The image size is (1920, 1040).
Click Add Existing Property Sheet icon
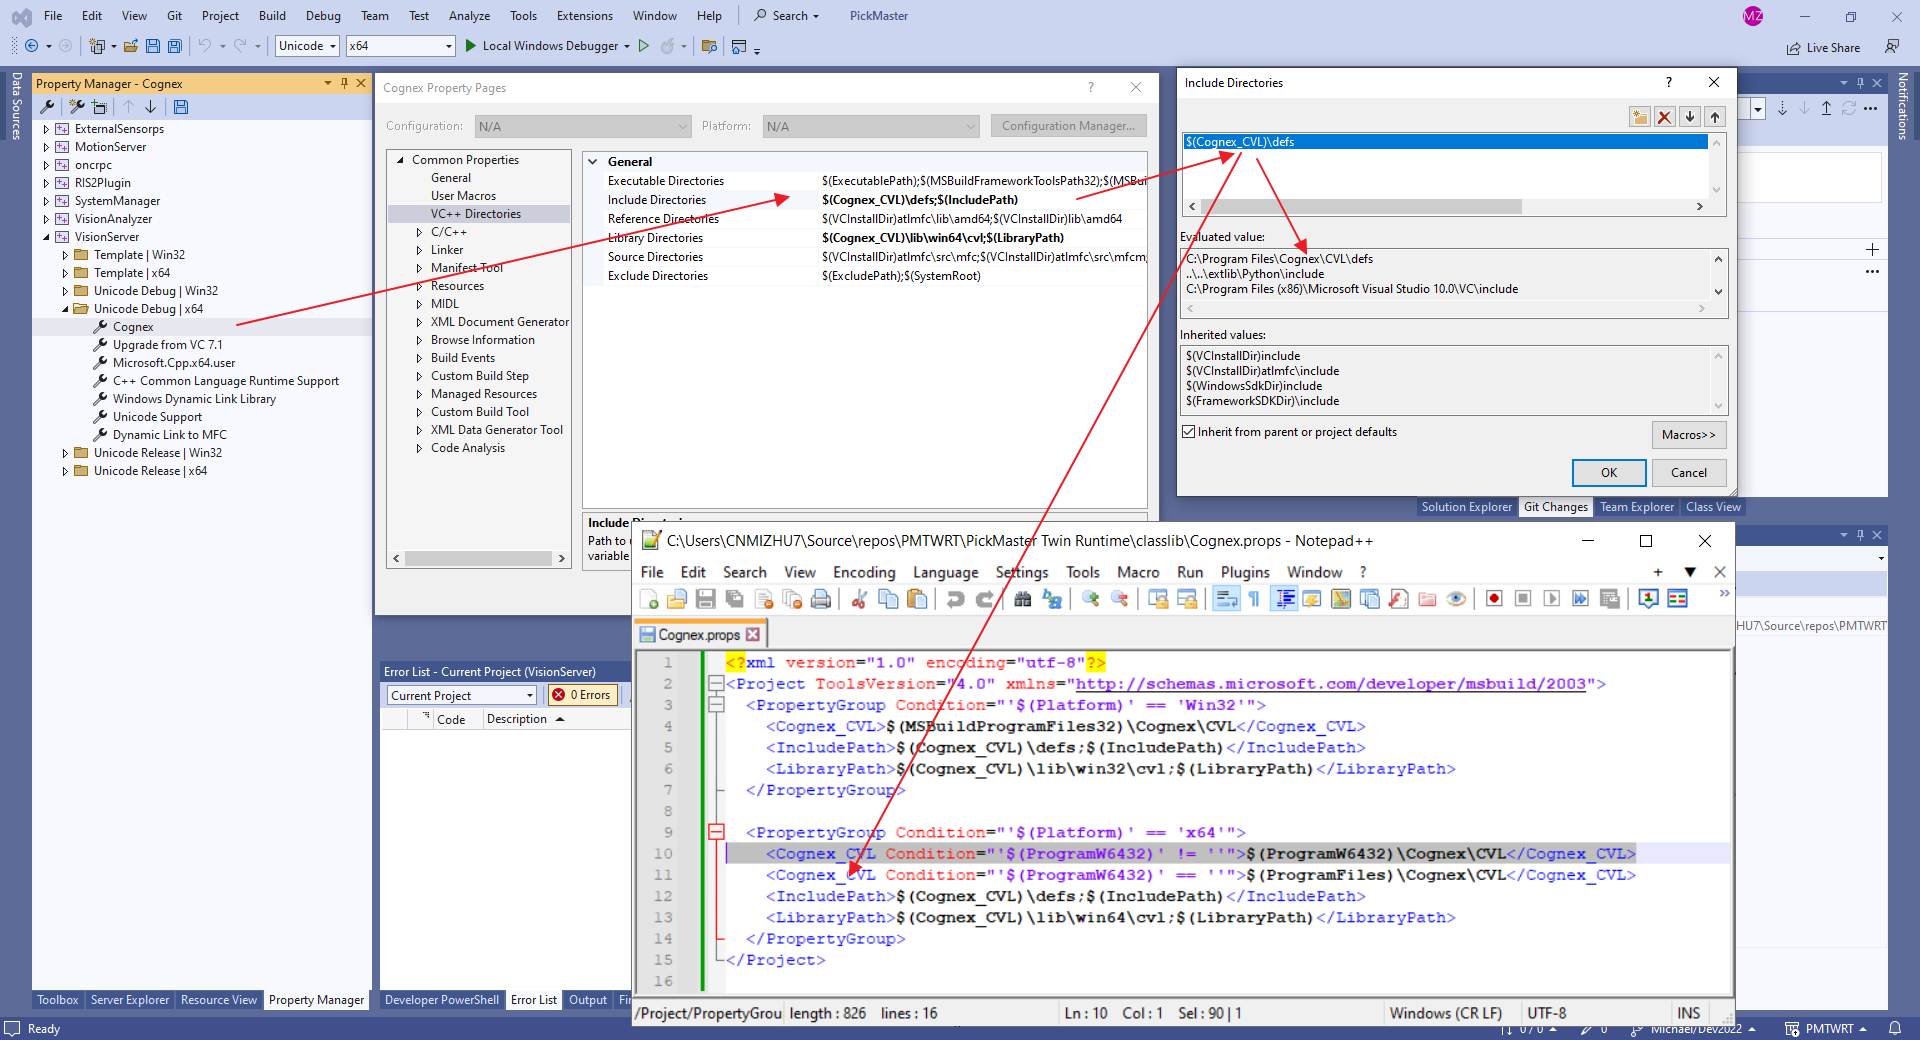pyautogui.click(x=99, y=107)
